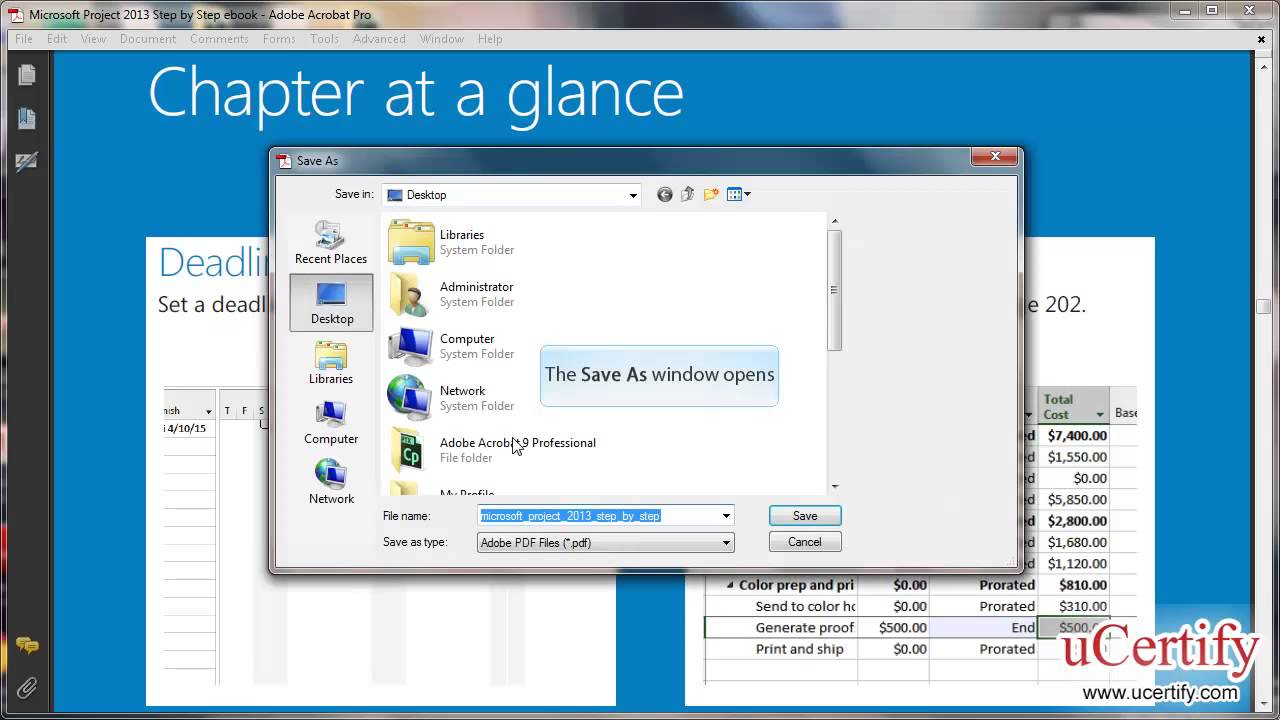Open the Bookmarks panel icon
The image size is (1280, 720).
tap(27, 118)
